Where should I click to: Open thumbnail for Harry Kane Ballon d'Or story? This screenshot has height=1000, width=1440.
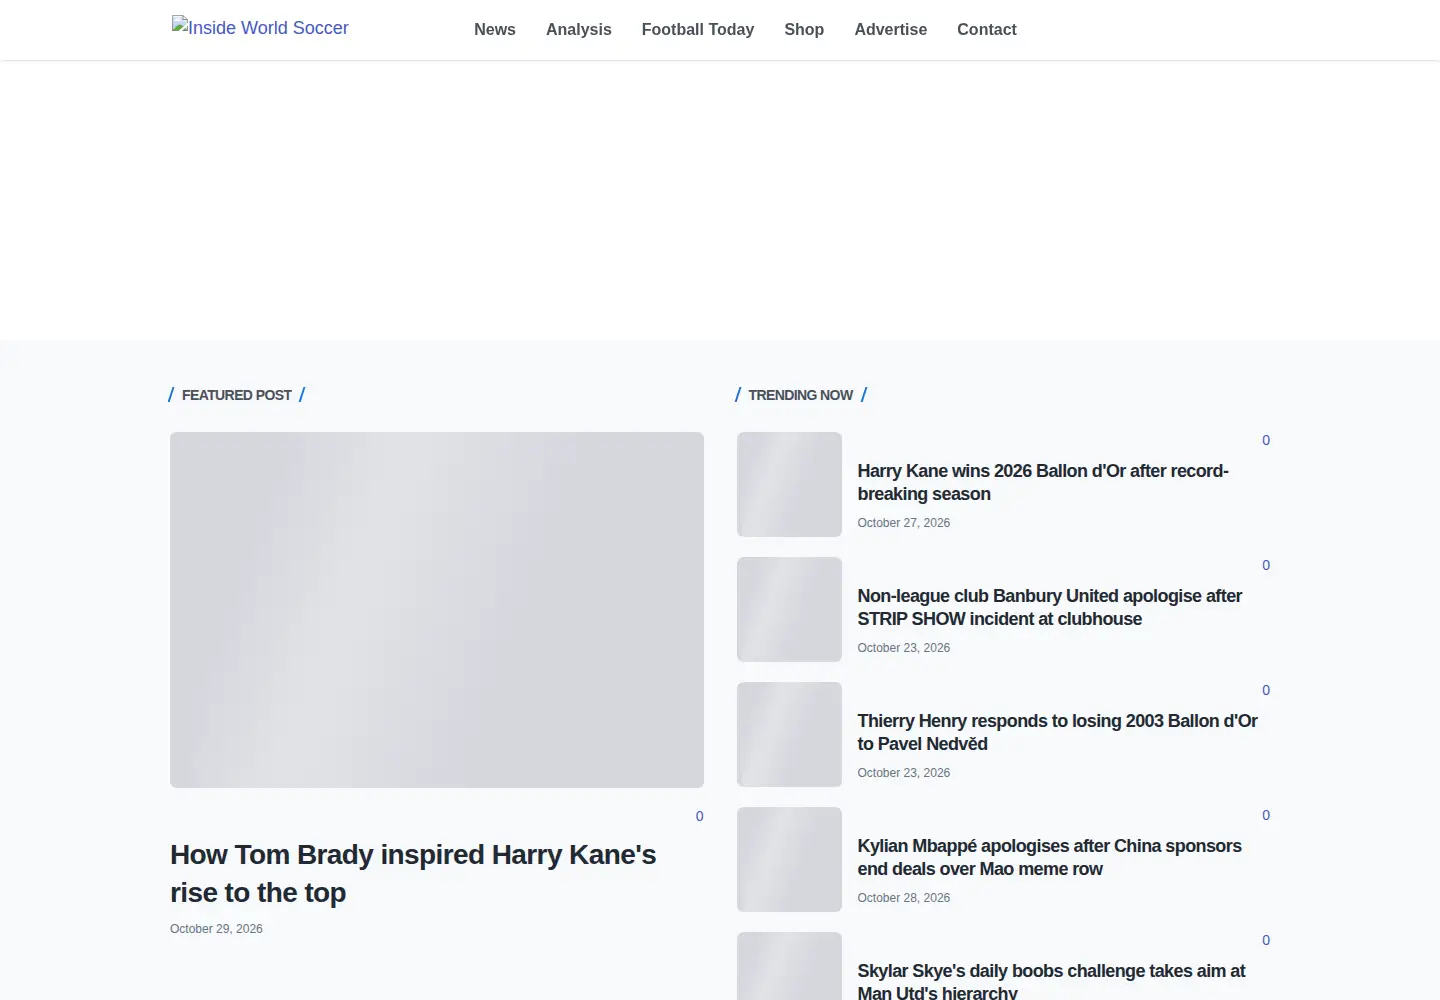[790, 484]
